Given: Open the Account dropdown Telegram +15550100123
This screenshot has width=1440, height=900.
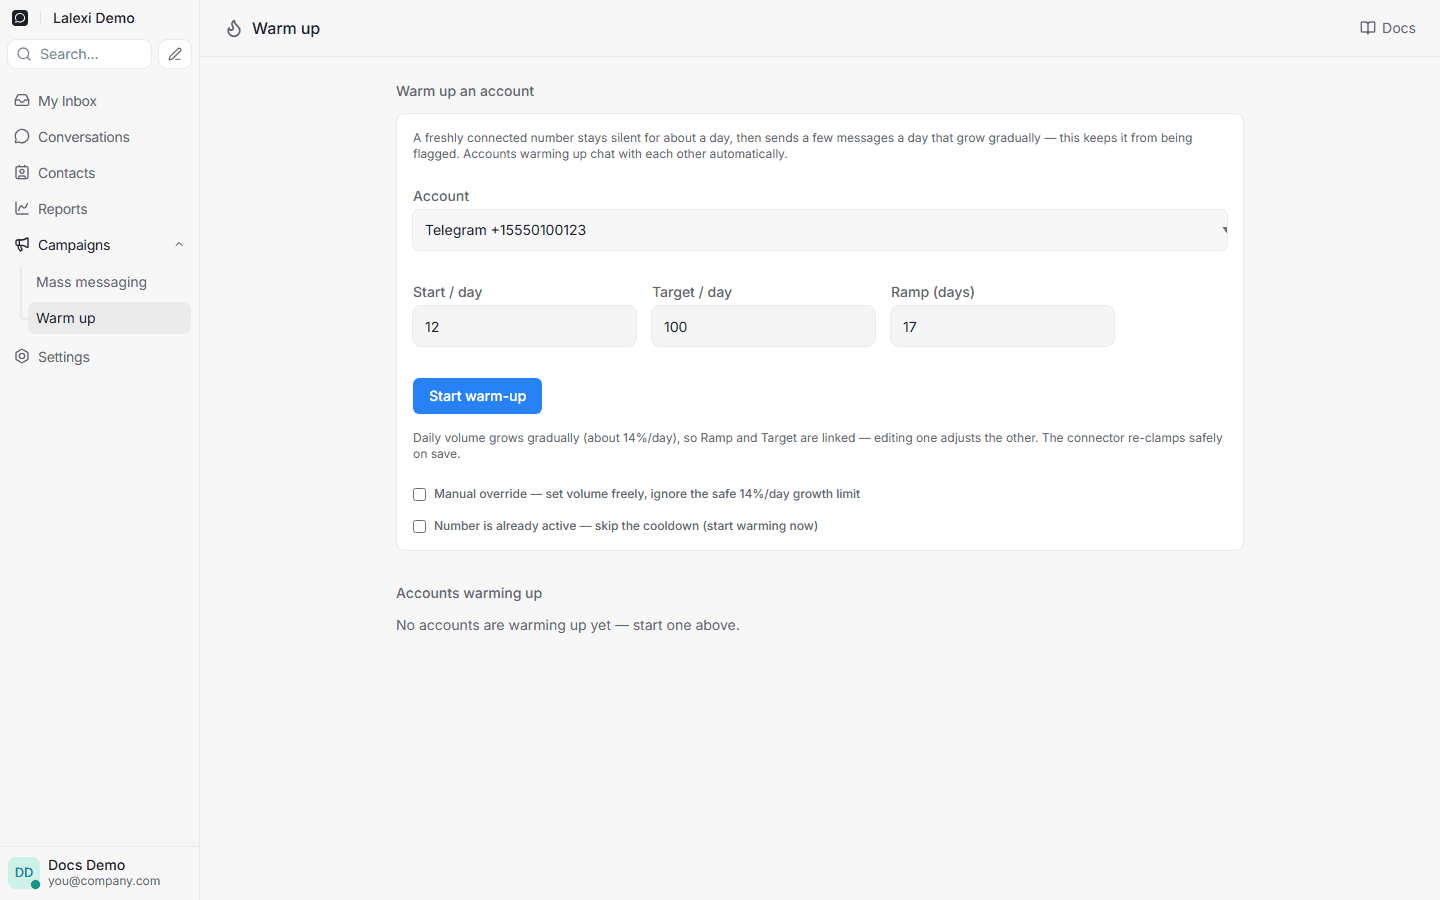Looking at the screenshot, I should pyautogui.click(x=820, y=230).
